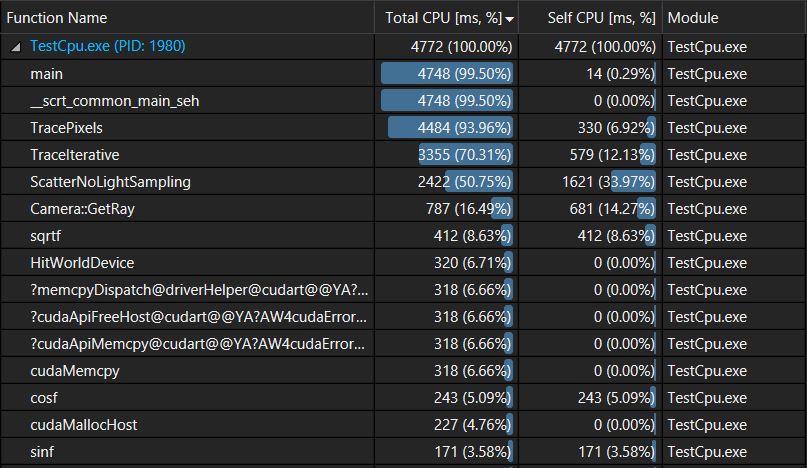Viewport: 807px width, 468px height.
Task: Click sinf's Total CPU value 171 (3.58%)
Action: [x=472, y=452]
